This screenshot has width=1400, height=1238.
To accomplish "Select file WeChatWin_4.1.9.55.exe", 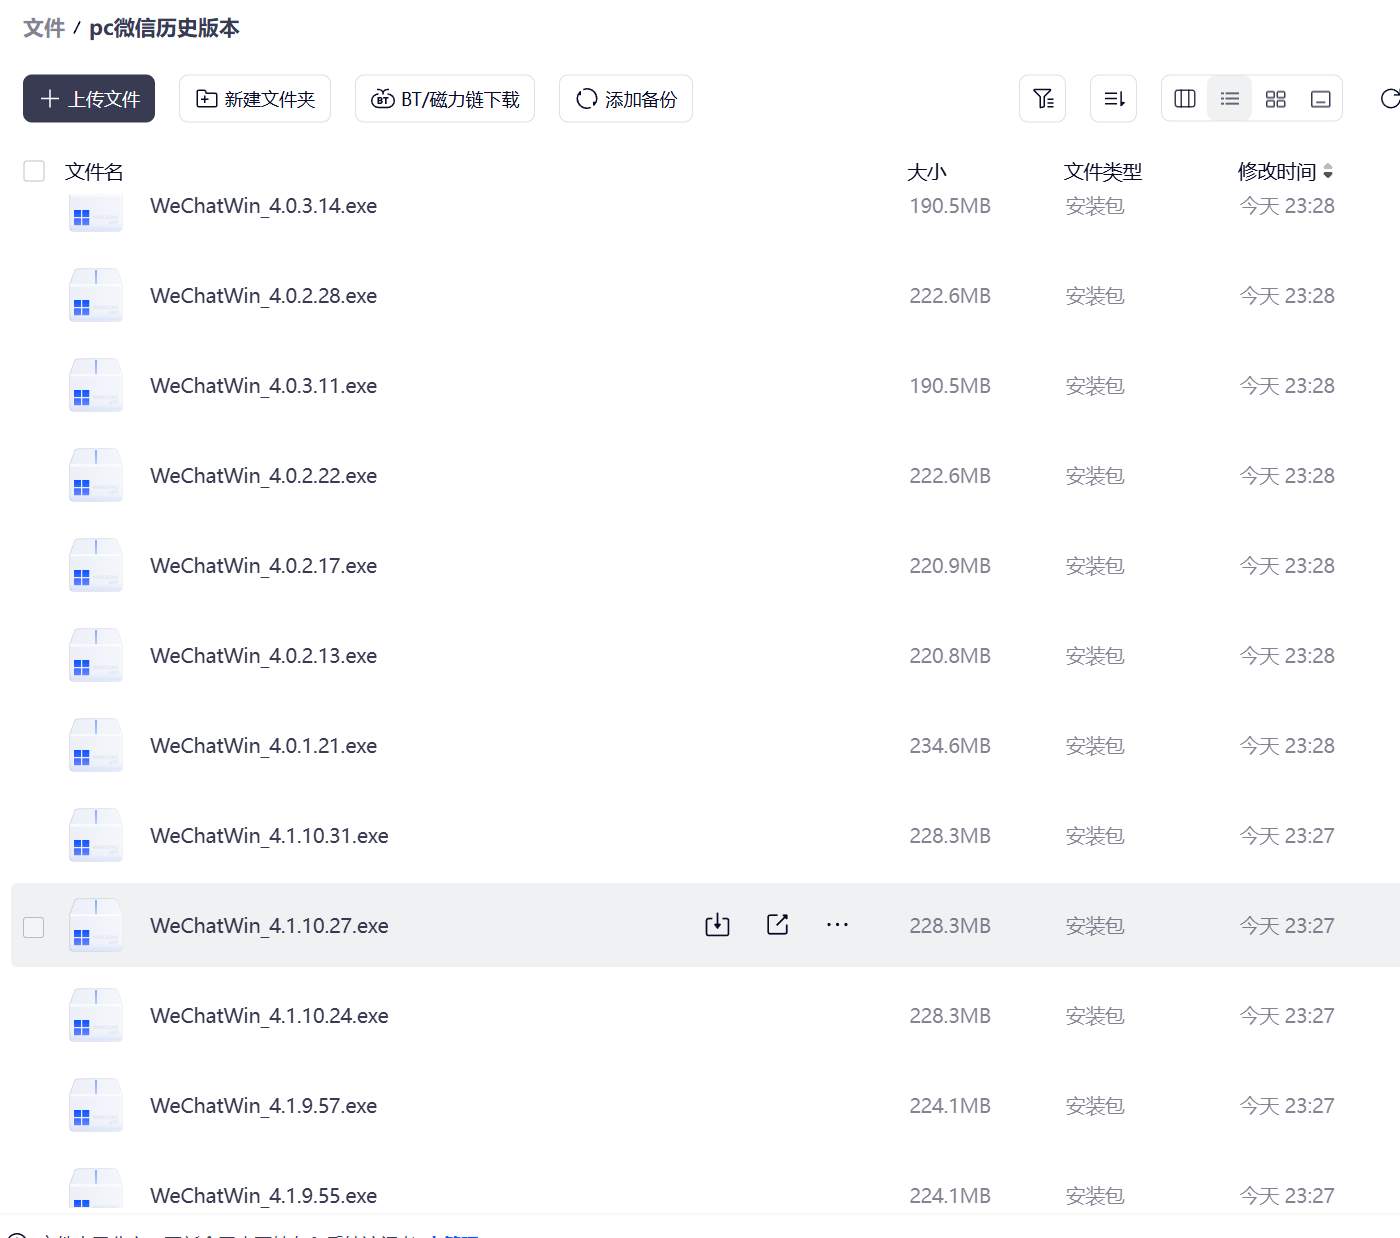I will click(x=264, y=1196).
